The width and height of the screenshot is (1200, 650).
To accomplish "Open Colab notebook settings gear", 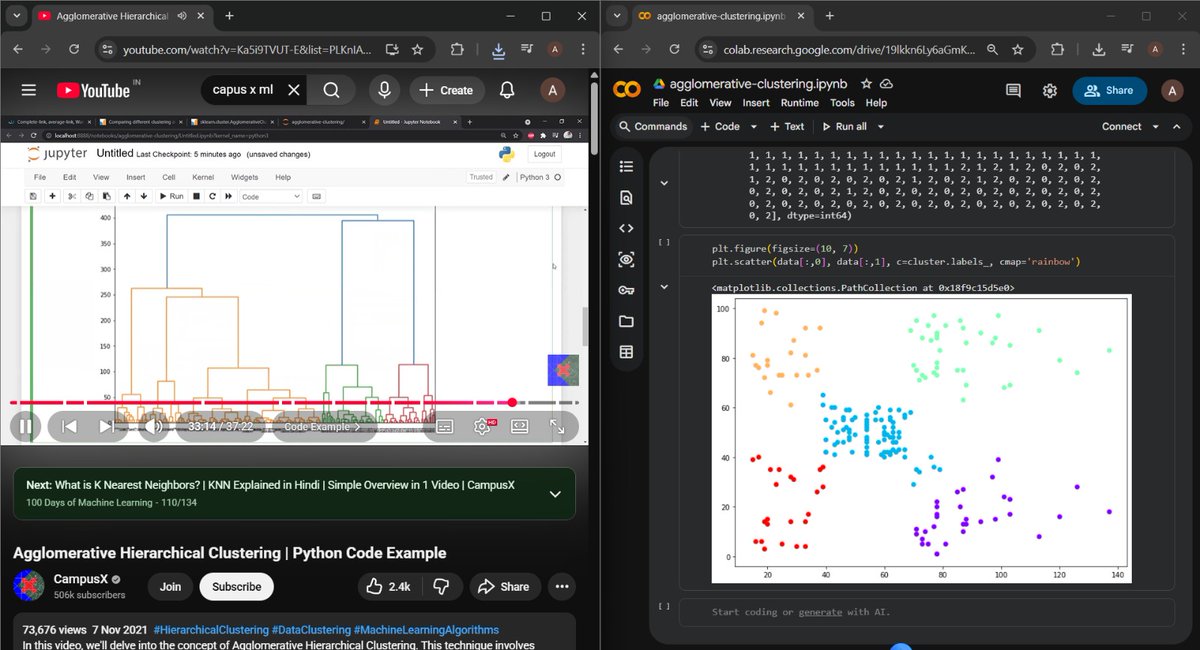I will click(1050, 90).
